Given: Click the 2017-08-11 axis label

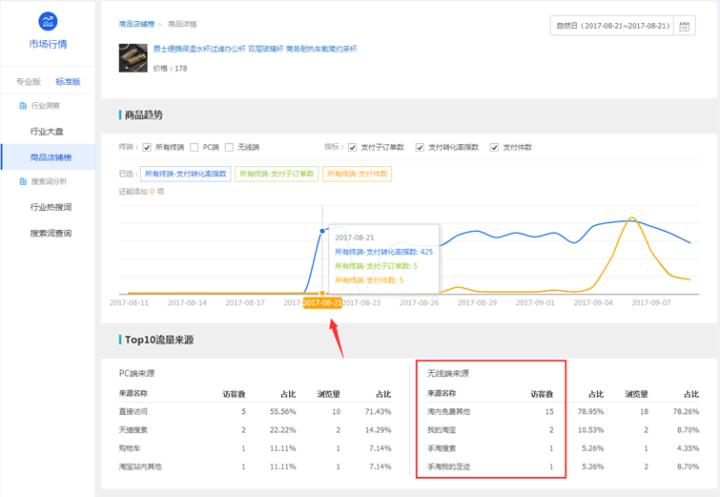Looking at the screenshot, I should [129, 303].
